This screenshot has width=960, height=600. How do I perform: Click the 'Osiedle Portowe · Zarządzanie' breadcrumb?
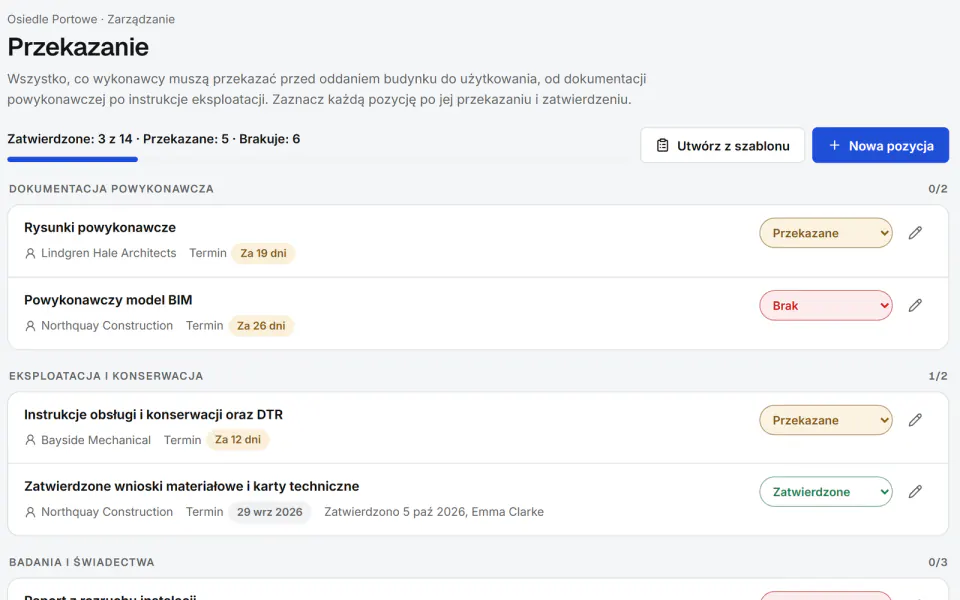91,19
